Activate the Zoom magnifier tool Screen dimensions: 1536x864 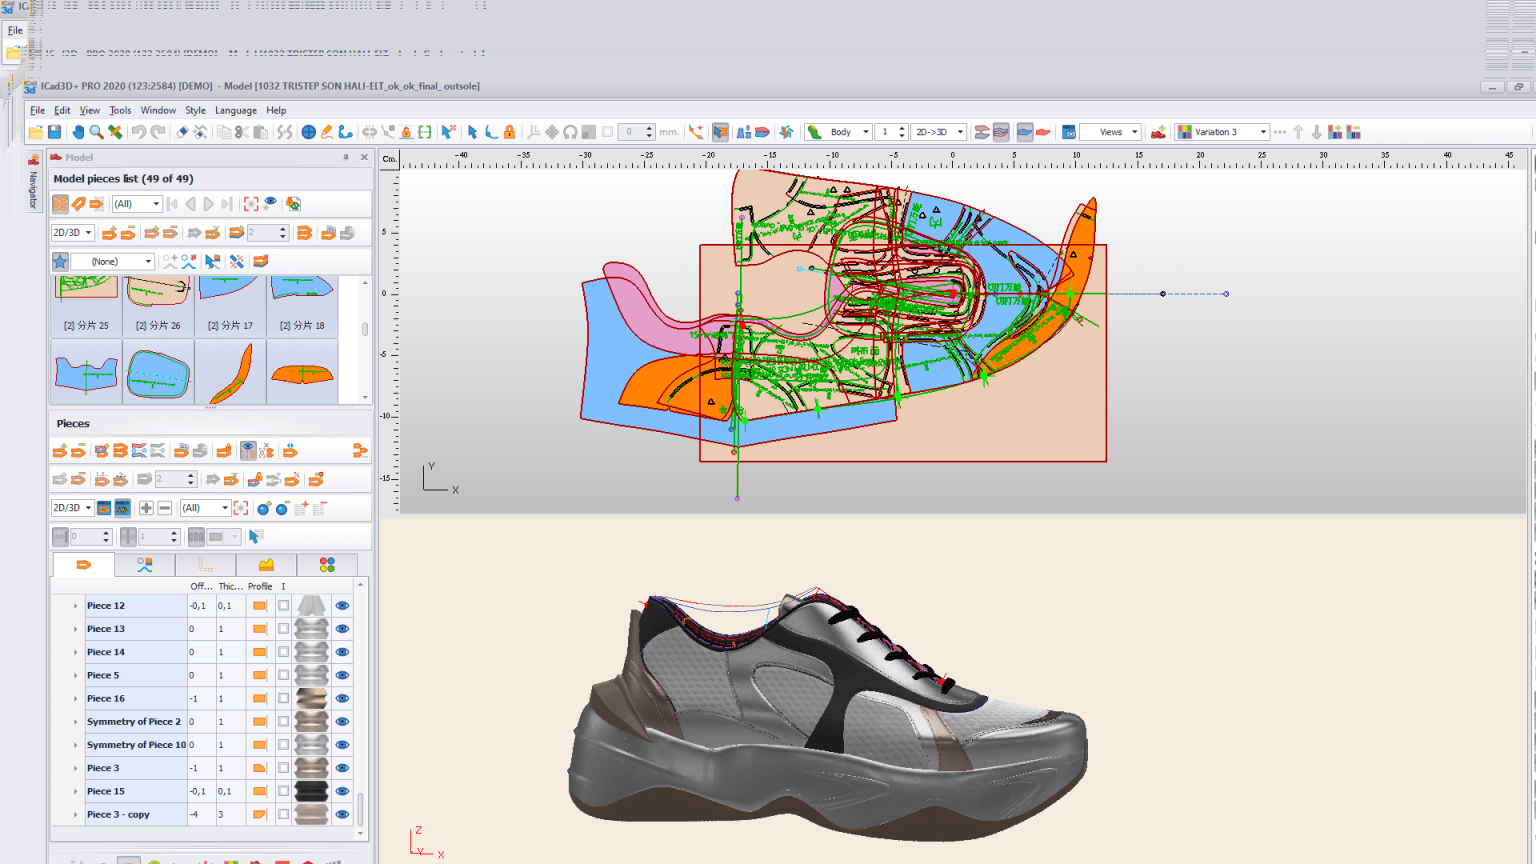96,132
